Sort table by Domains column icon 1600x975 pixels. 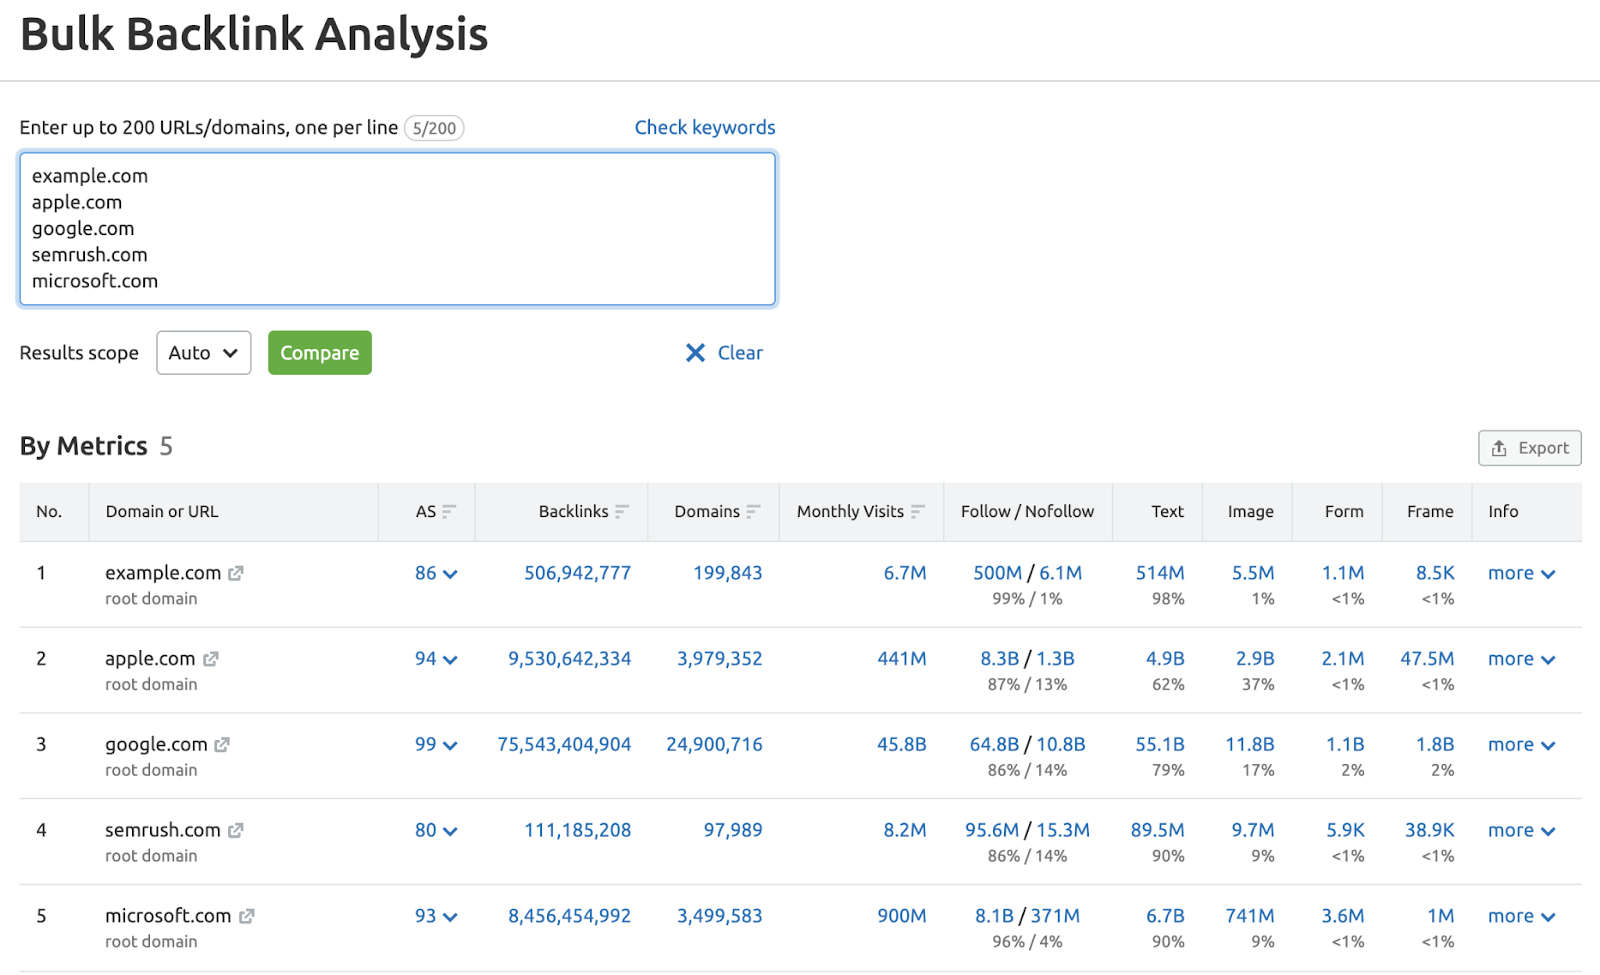[x=754, y=511]
